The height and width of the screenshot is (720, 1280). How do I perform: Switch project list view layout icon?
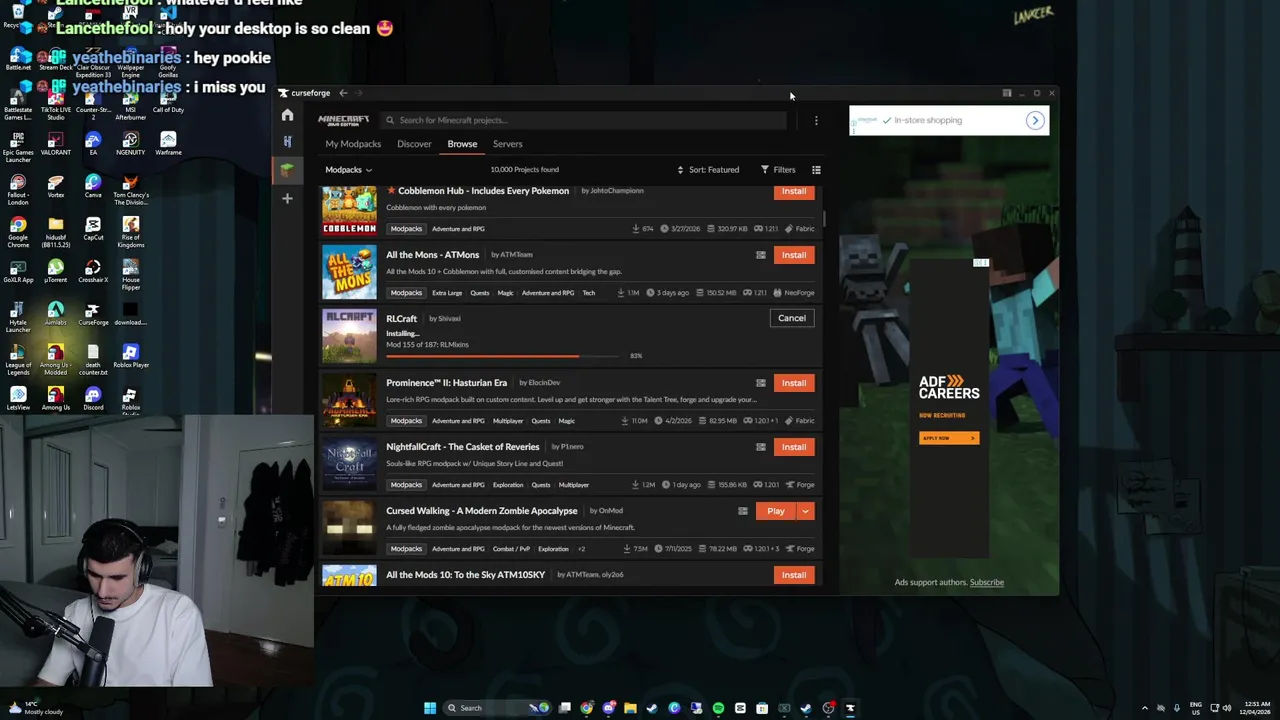click(x=816, y=170)
